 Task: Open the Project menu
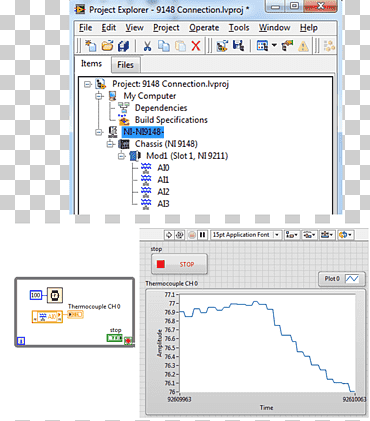click(x=166, y=28)
